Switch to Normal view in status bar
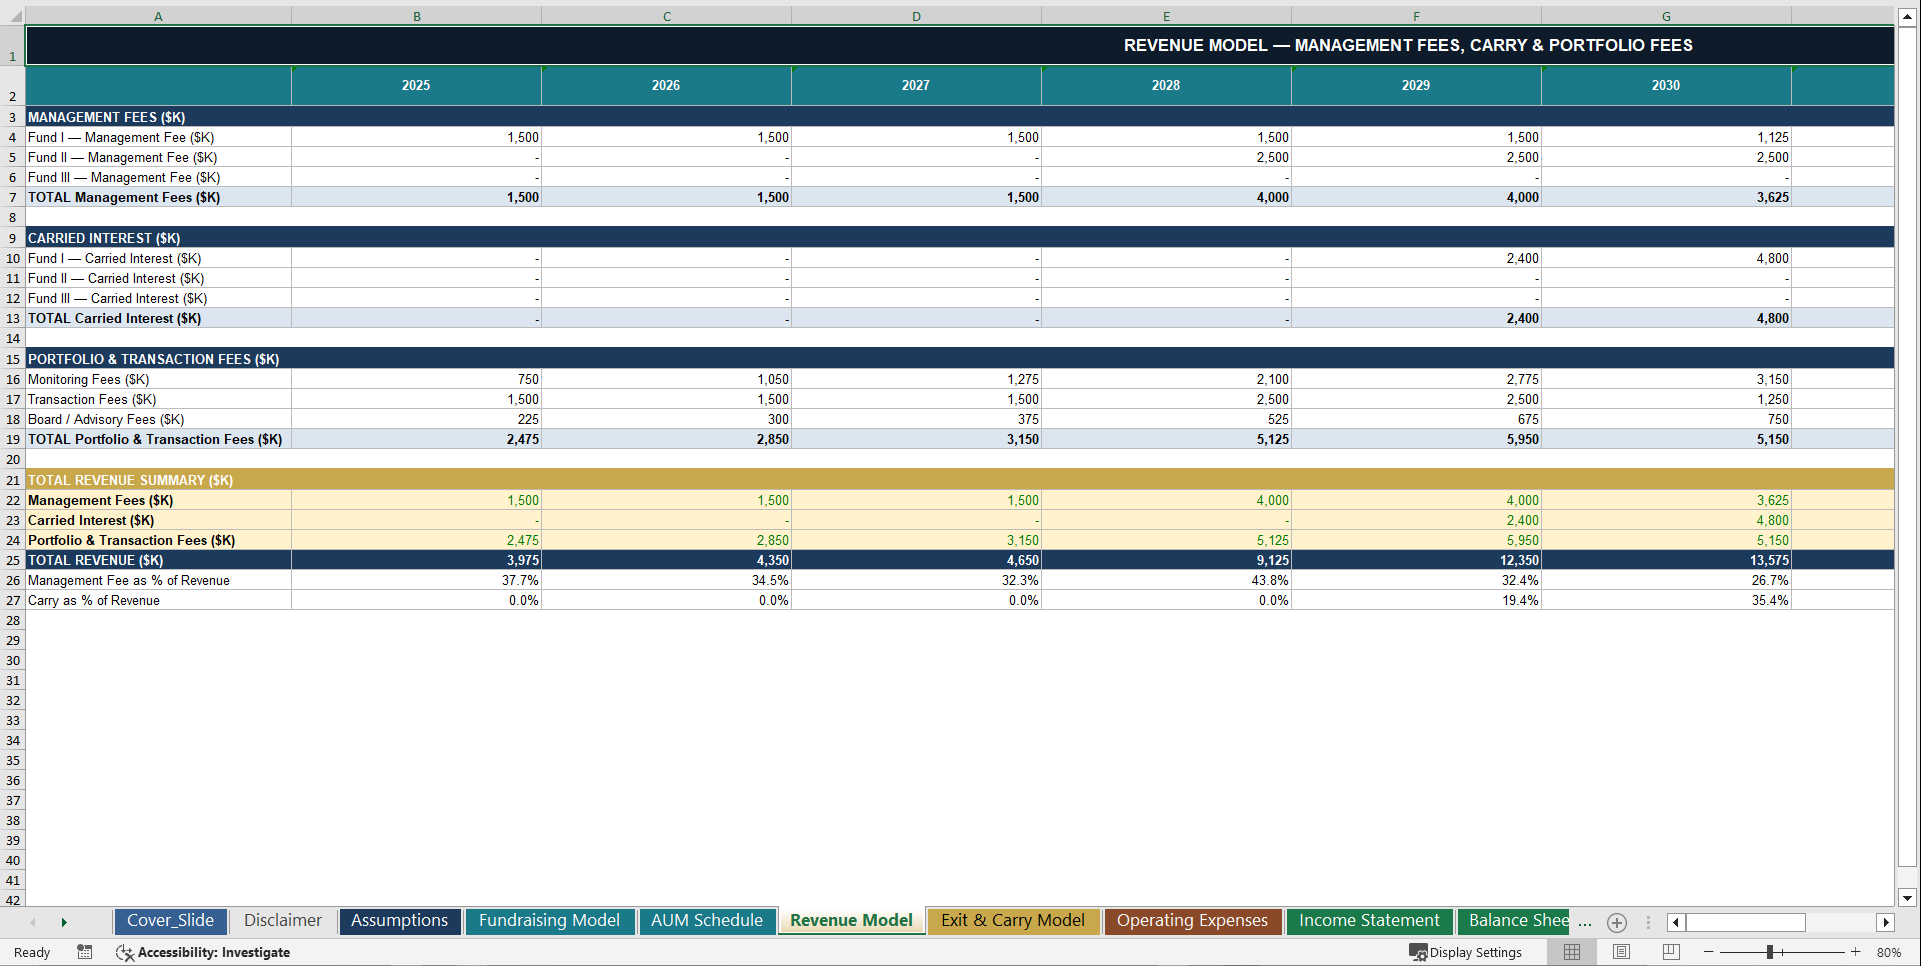The height and width of the screenshot is (966, 1921). click(1571, 952)
